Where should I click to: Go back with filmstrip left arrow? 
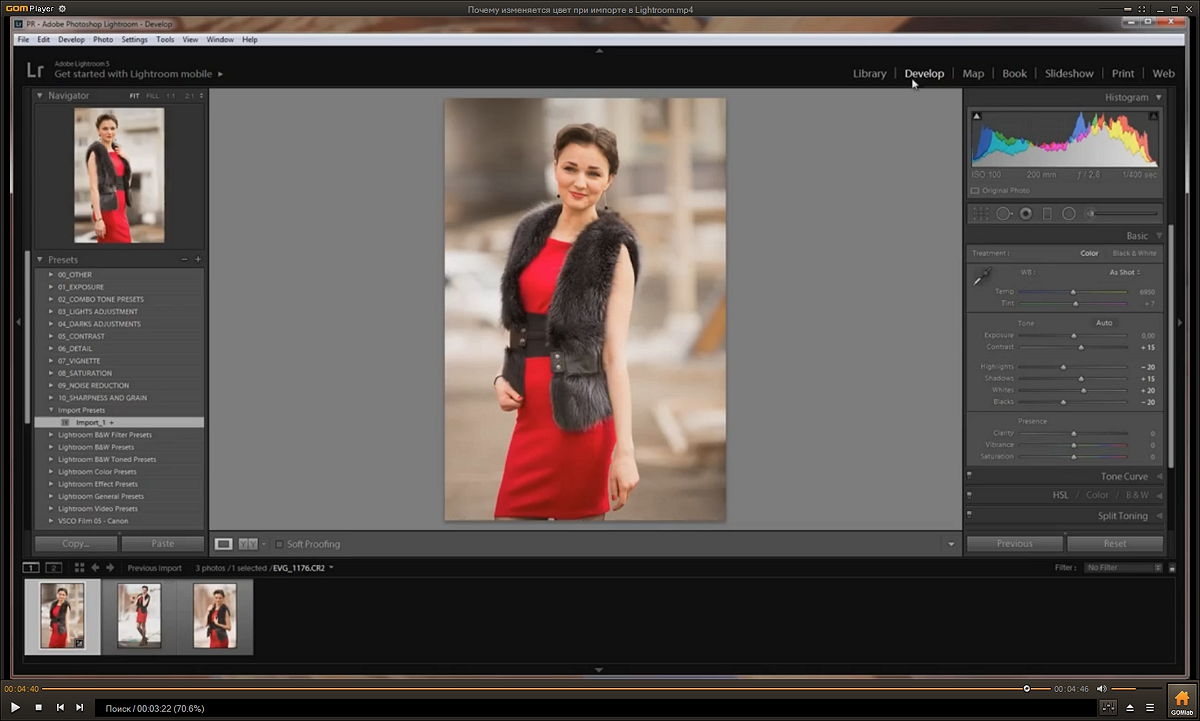coord(96,568)
